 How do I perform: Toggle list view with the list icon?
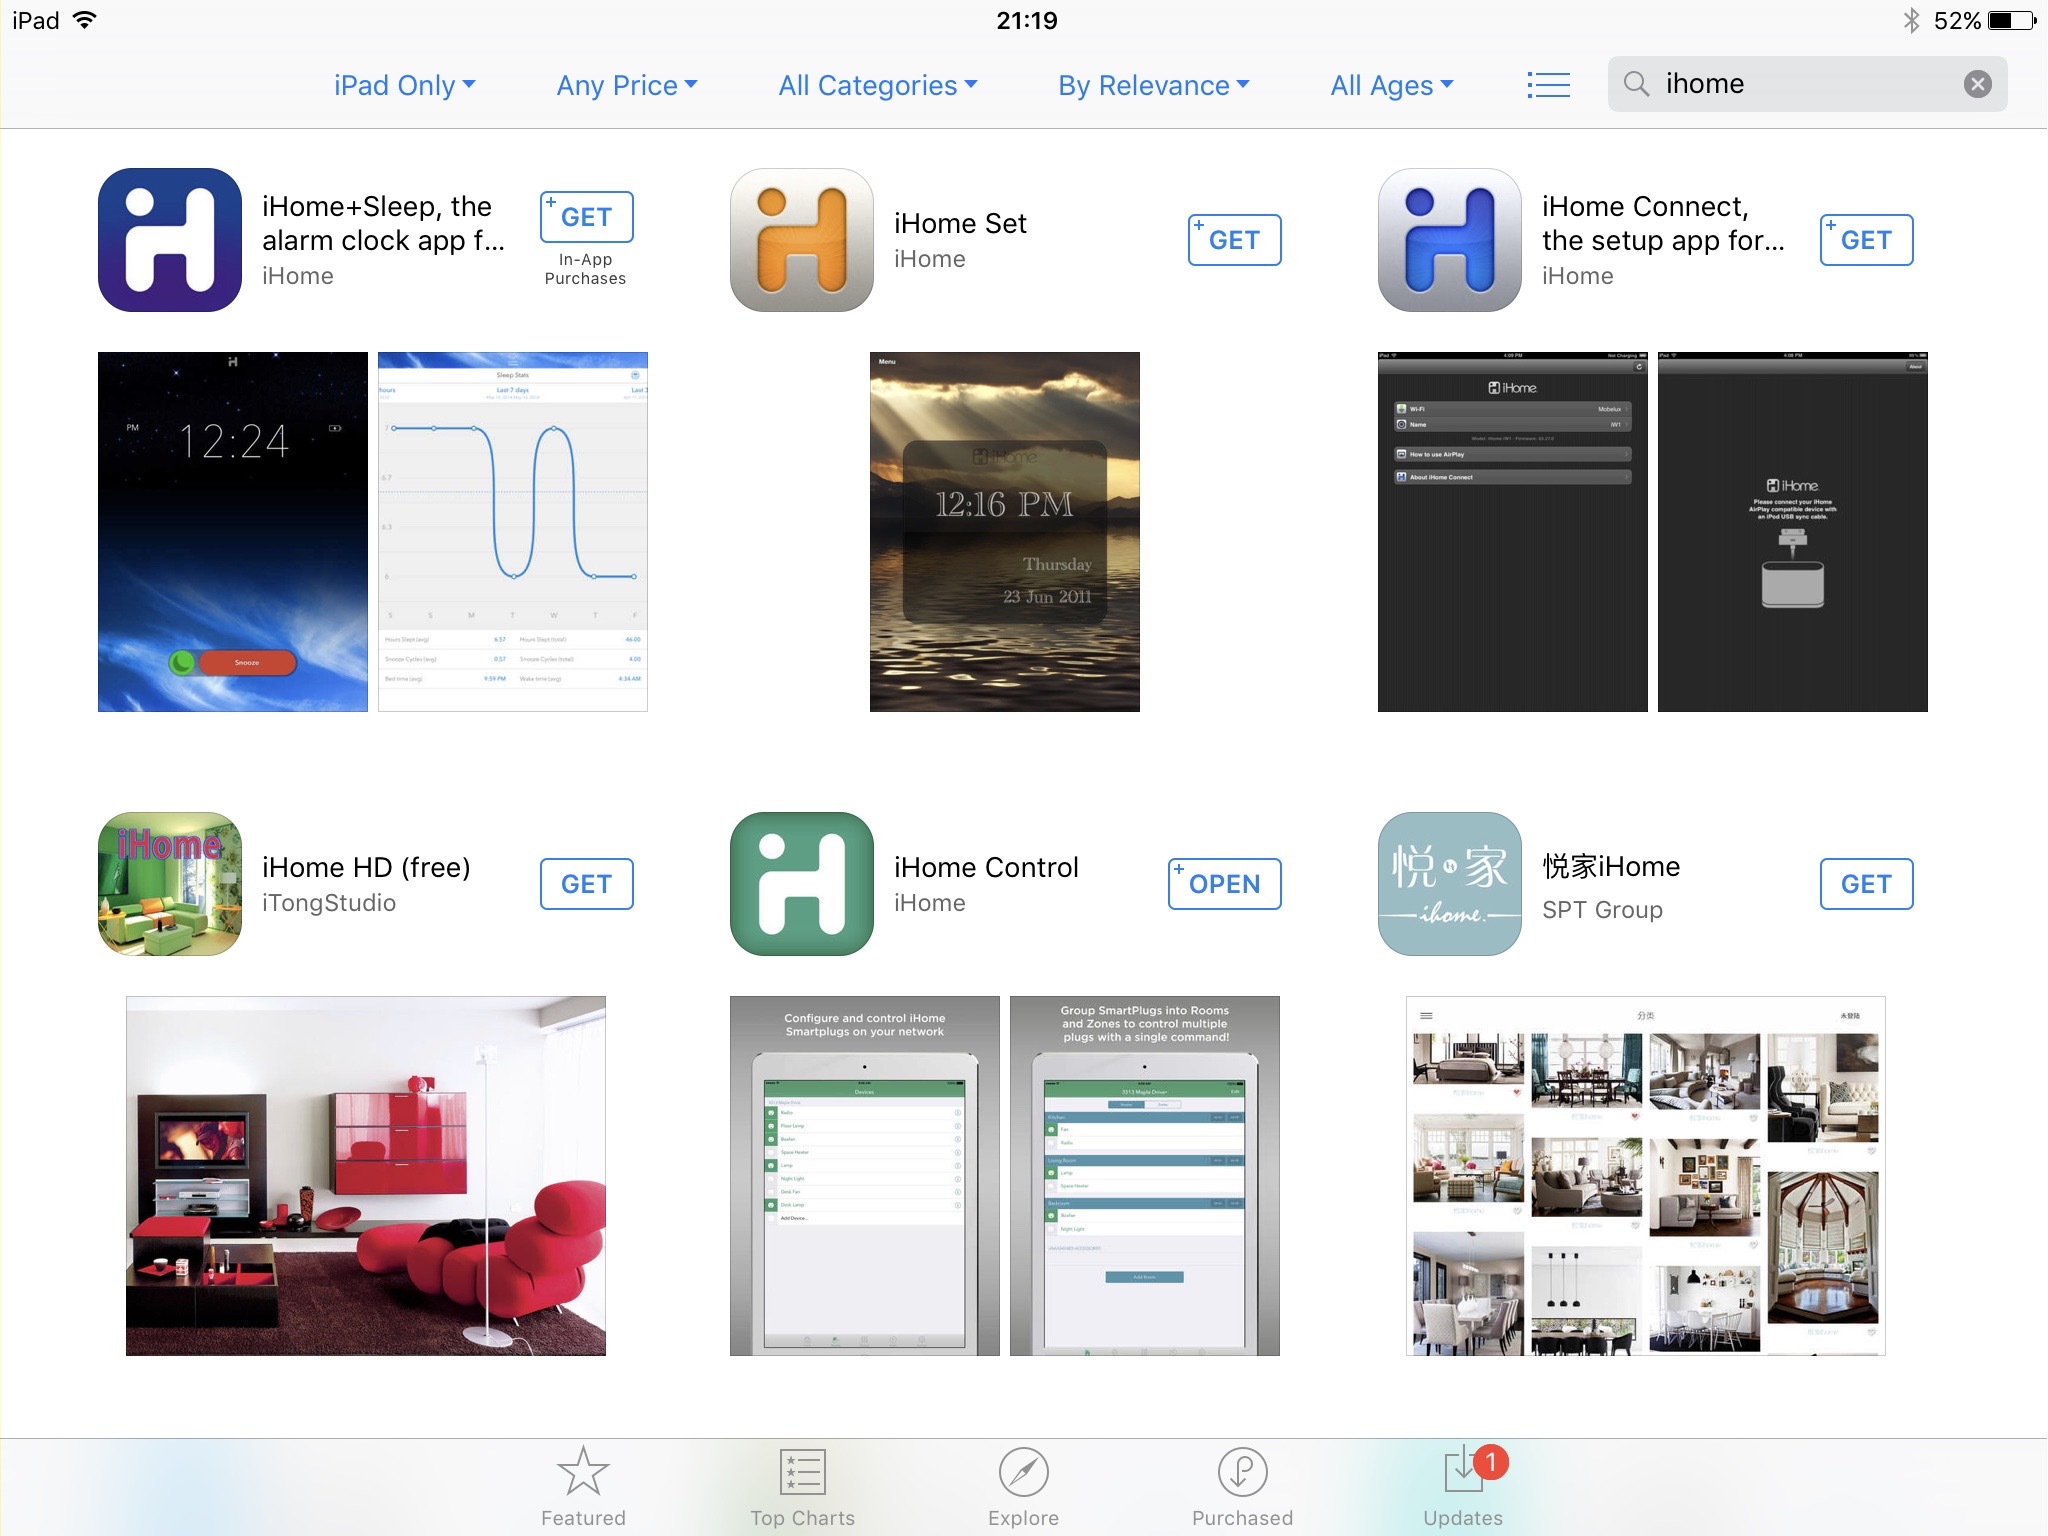[1548, 82]
